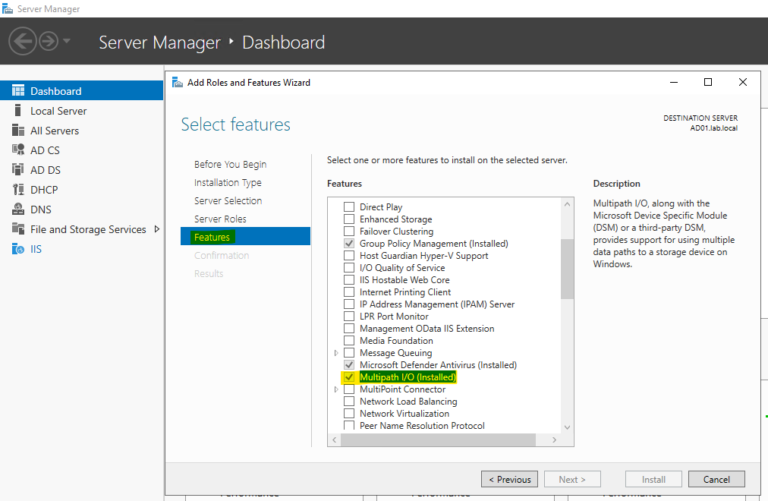Select the DNS role icon

point(18,210)
